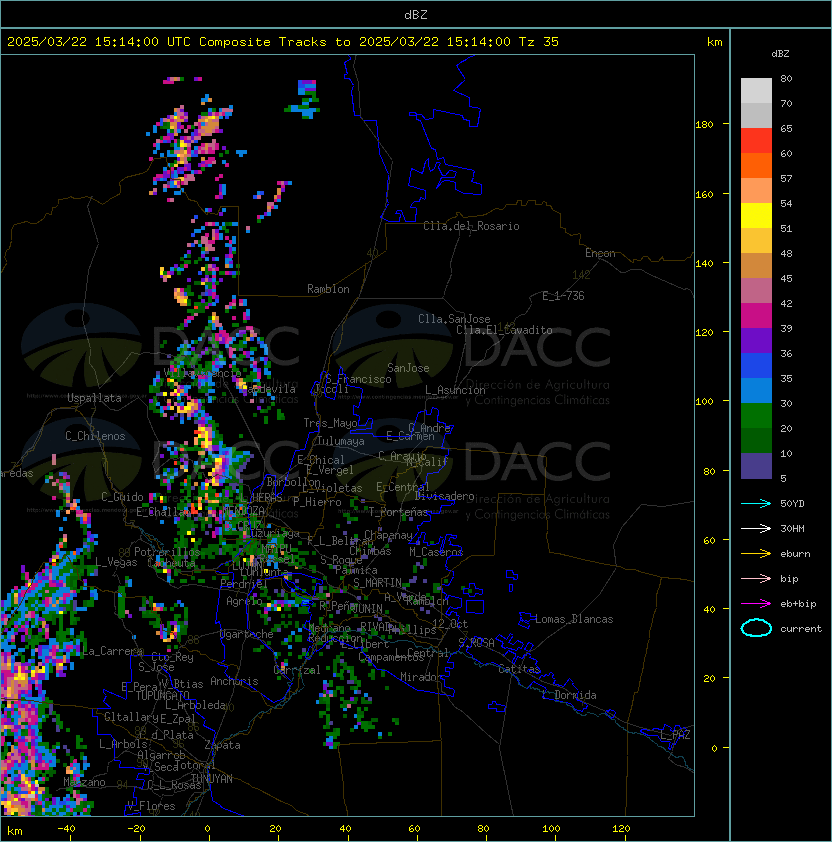Click the 'Ugarteche' map label
Viewport: 832px width, 842px height.
[247, 634]
